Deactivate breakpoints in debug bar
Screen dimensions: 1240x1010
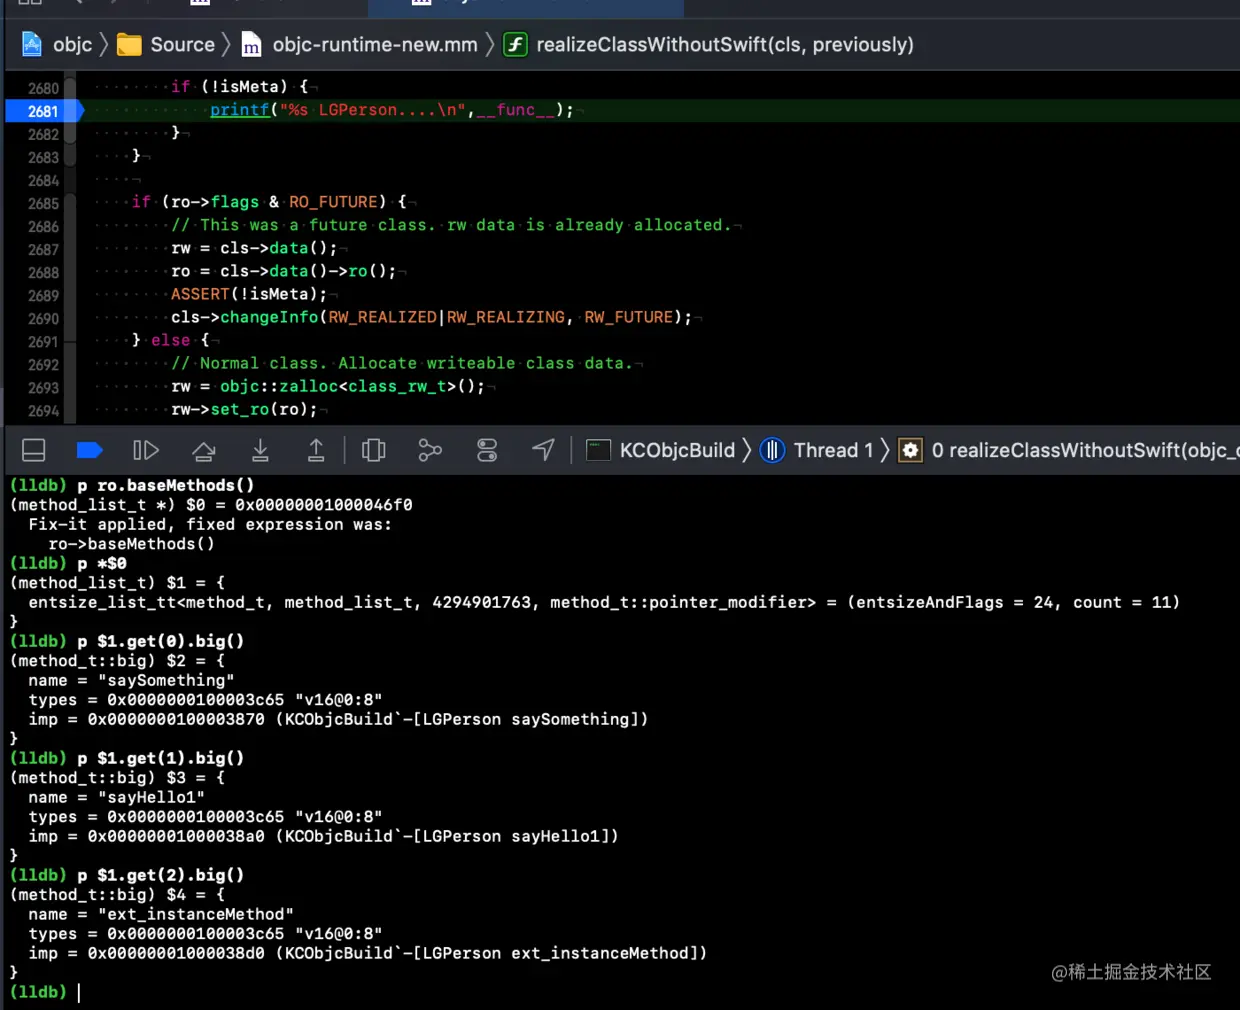click(90, 450)
